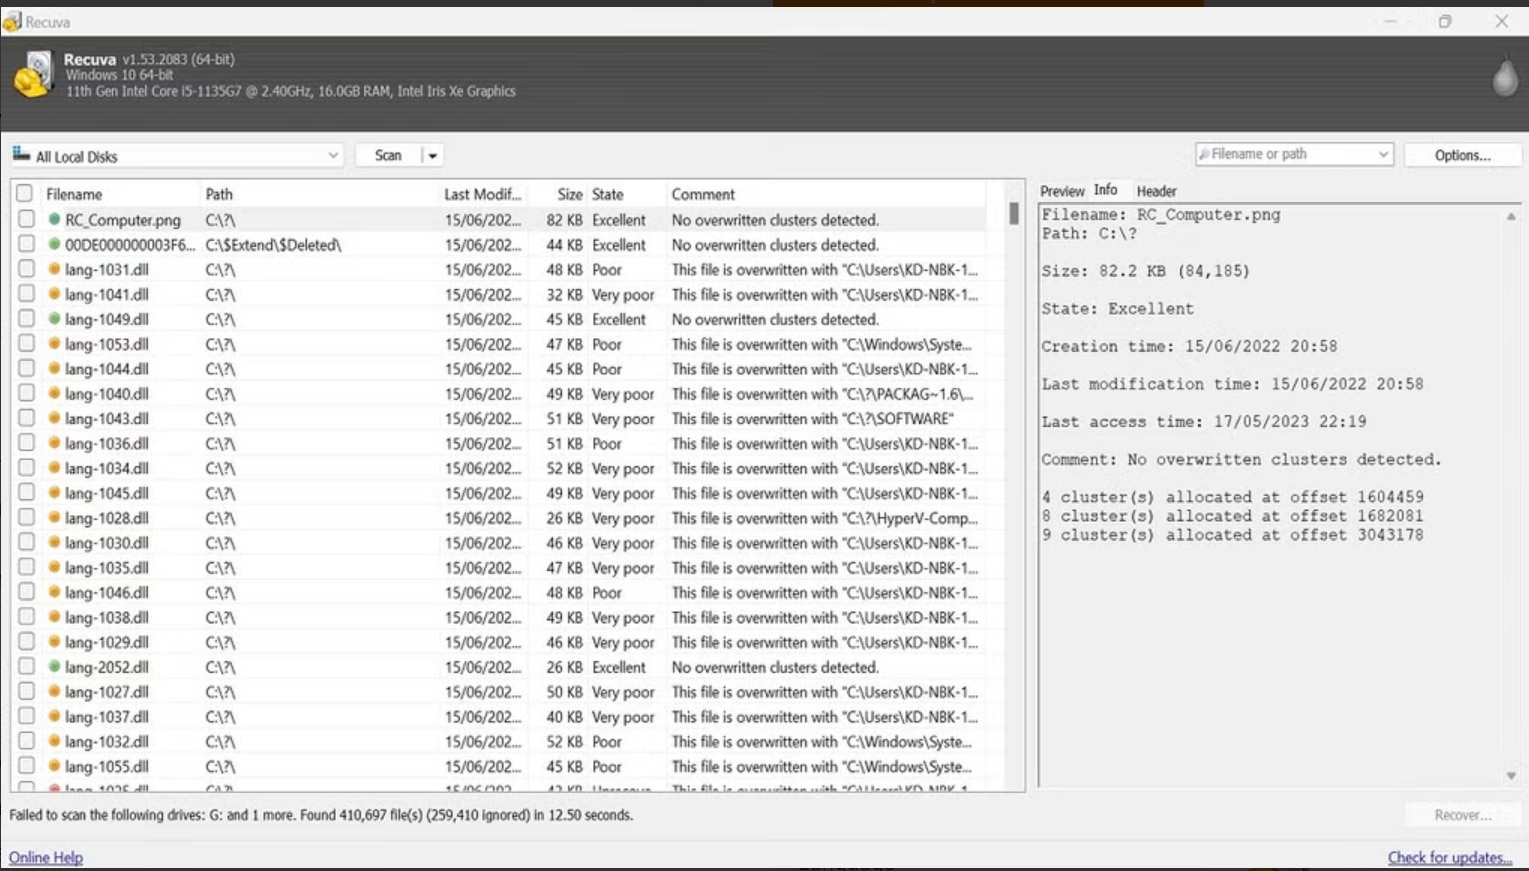Click orange status dot of lang-1043.dll

54,419
